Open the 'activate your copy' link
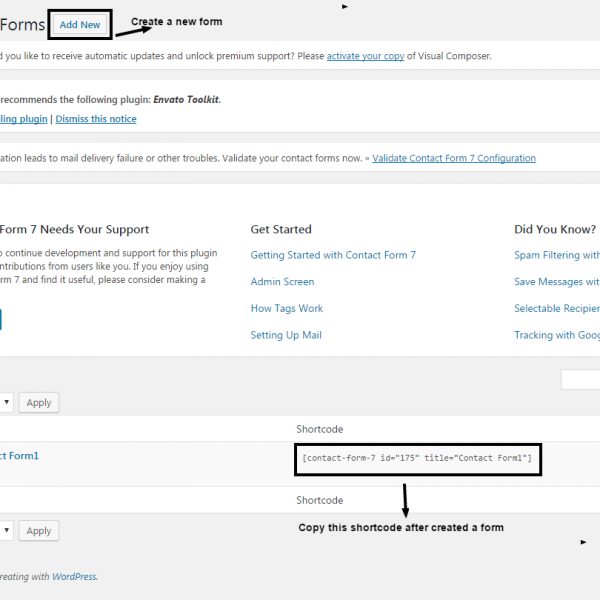This screenshot has height=600, width=600. click(365, 56)
